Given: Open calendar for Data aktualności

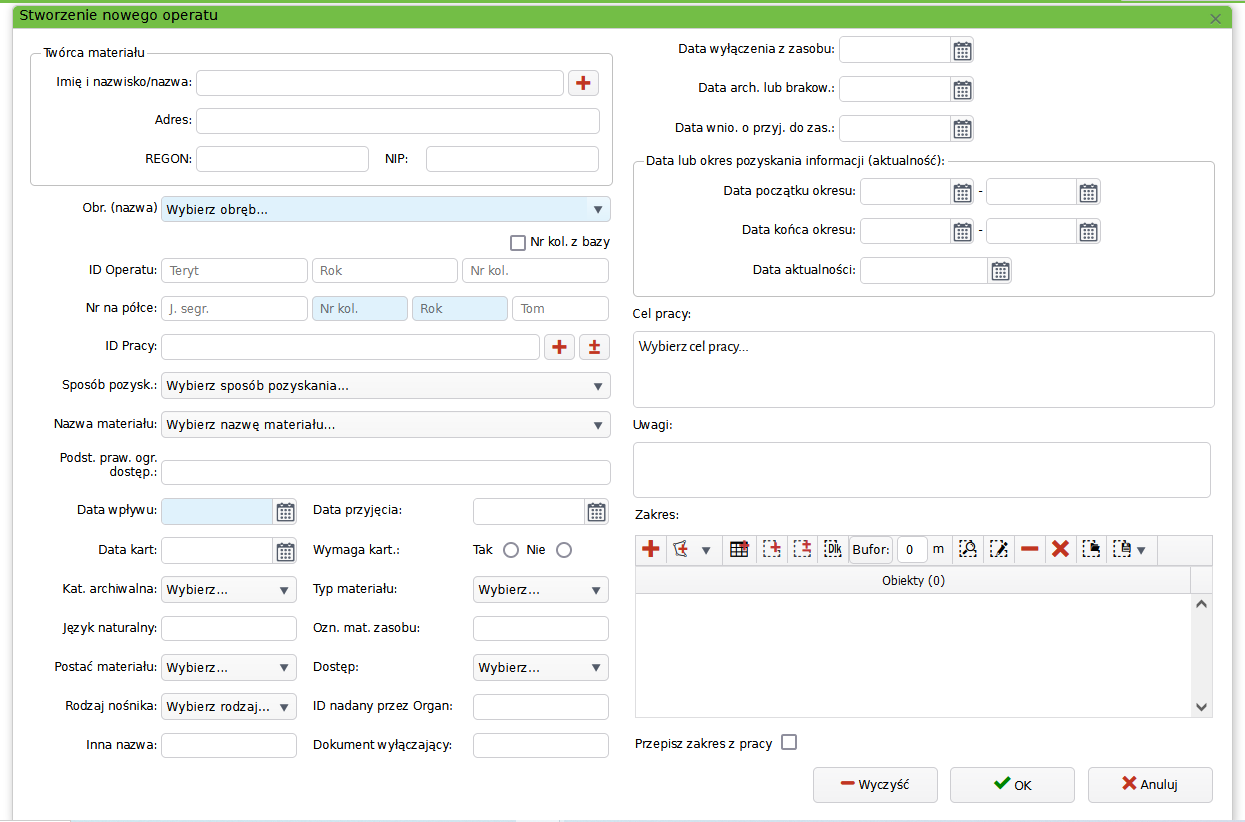Looking at the screenshot, I should [1000, 271].
